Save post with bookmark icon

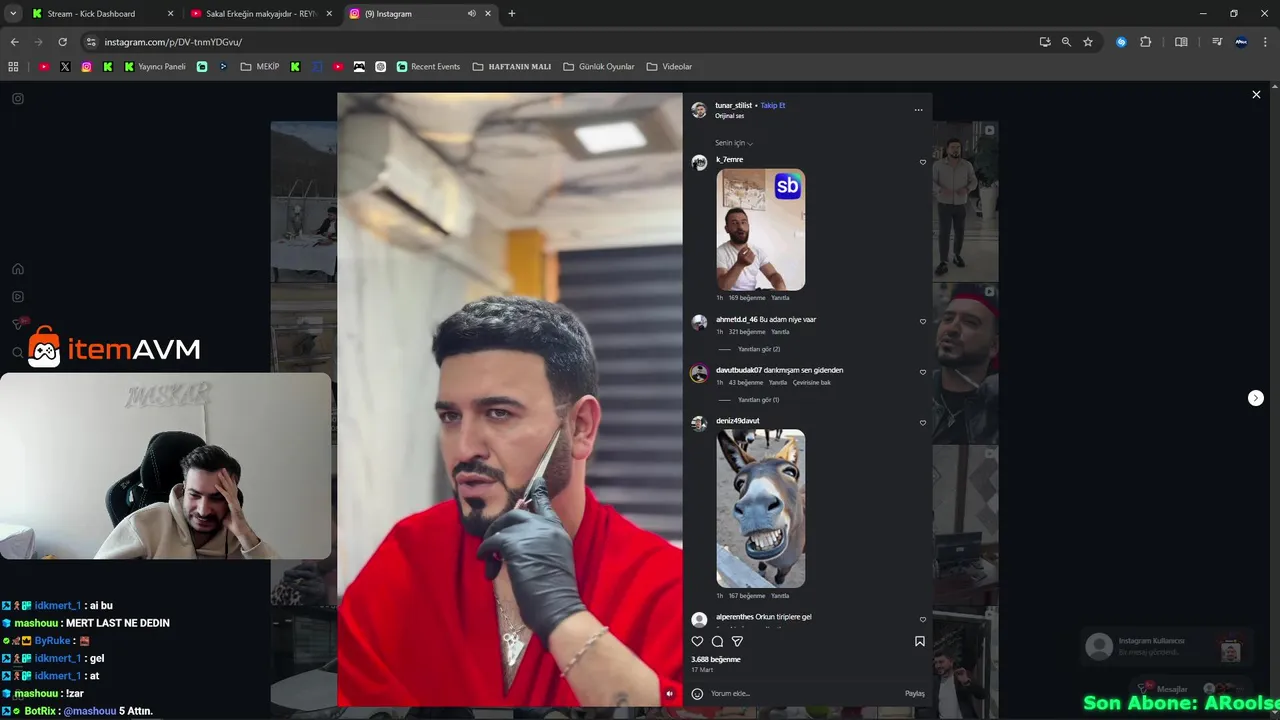[919, 641]
